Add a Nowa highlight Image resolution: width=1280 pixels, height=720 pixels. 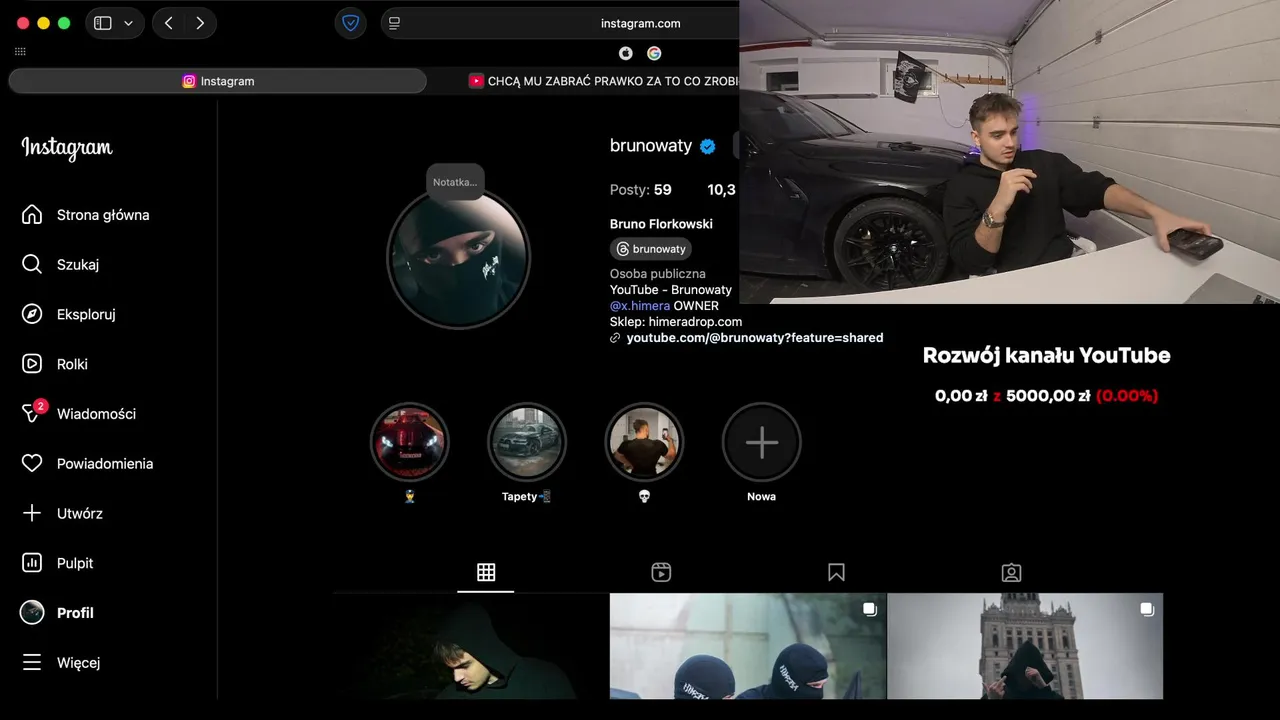(x=761, y=442)
